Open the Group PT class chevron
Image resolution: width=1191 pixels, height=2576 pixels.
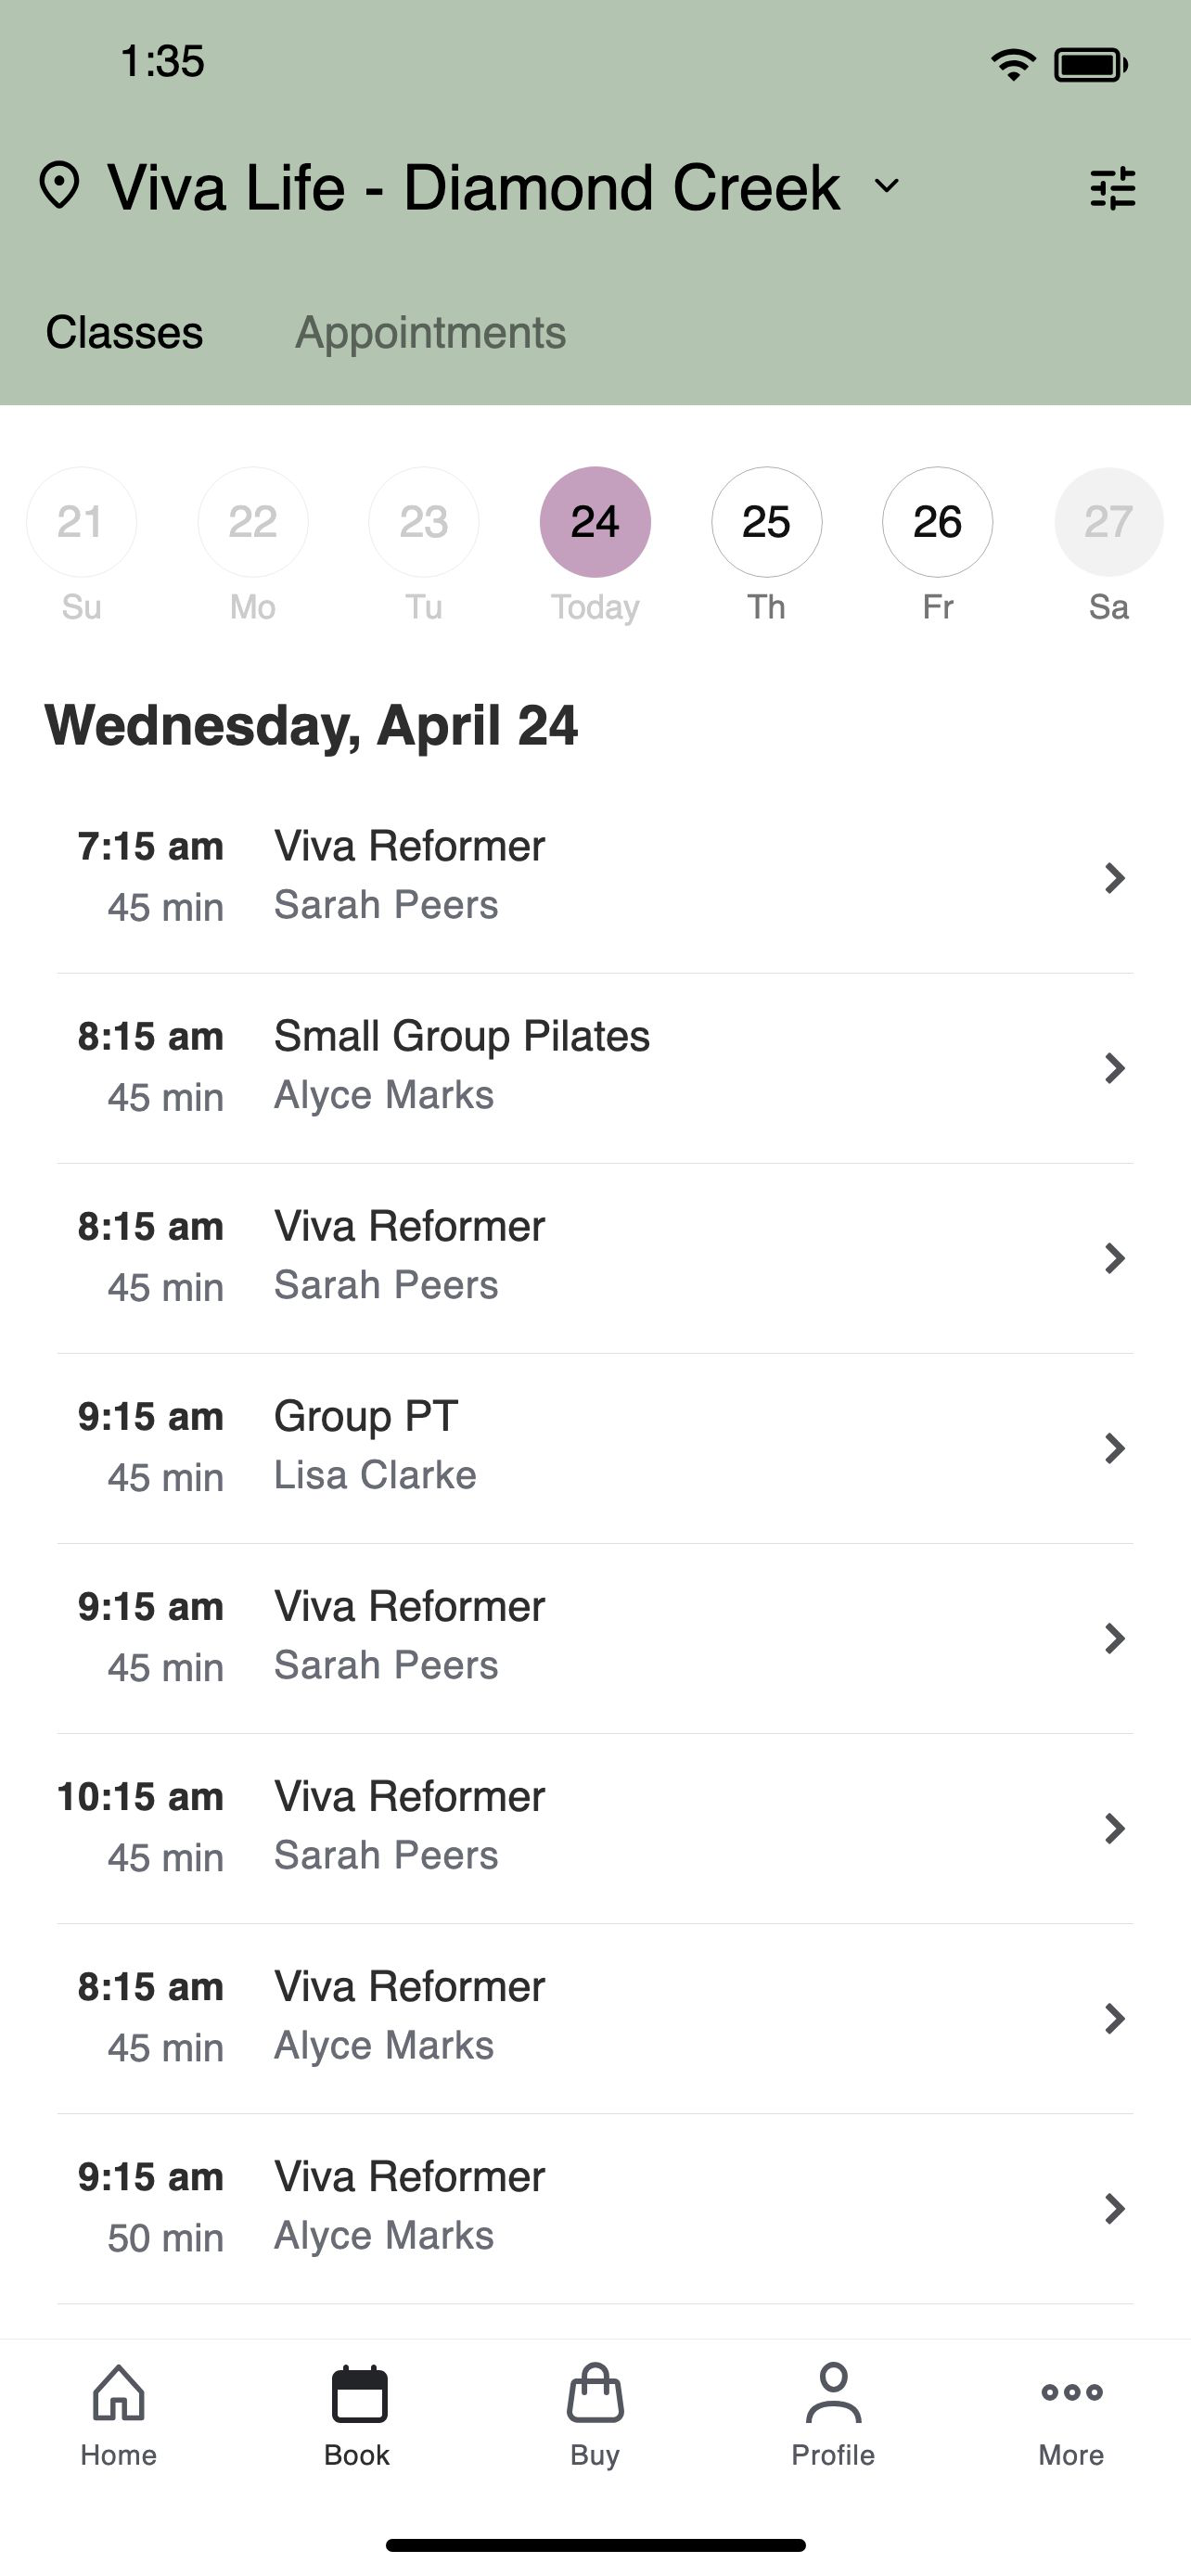coord(1114,1448)
